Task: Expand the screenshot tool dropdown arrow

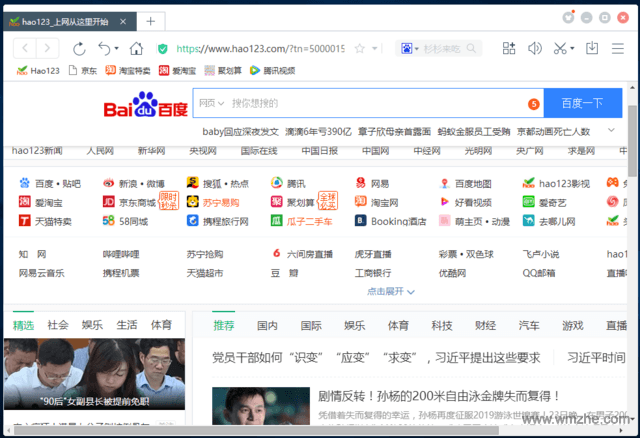Action: click(x=572, y=48)
